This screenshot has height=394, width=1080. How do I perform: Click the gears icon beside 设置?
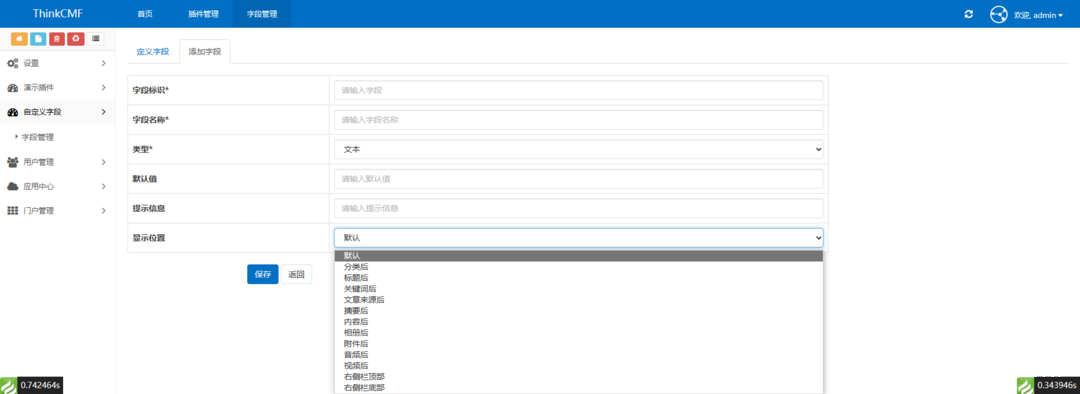click(12, 63)
